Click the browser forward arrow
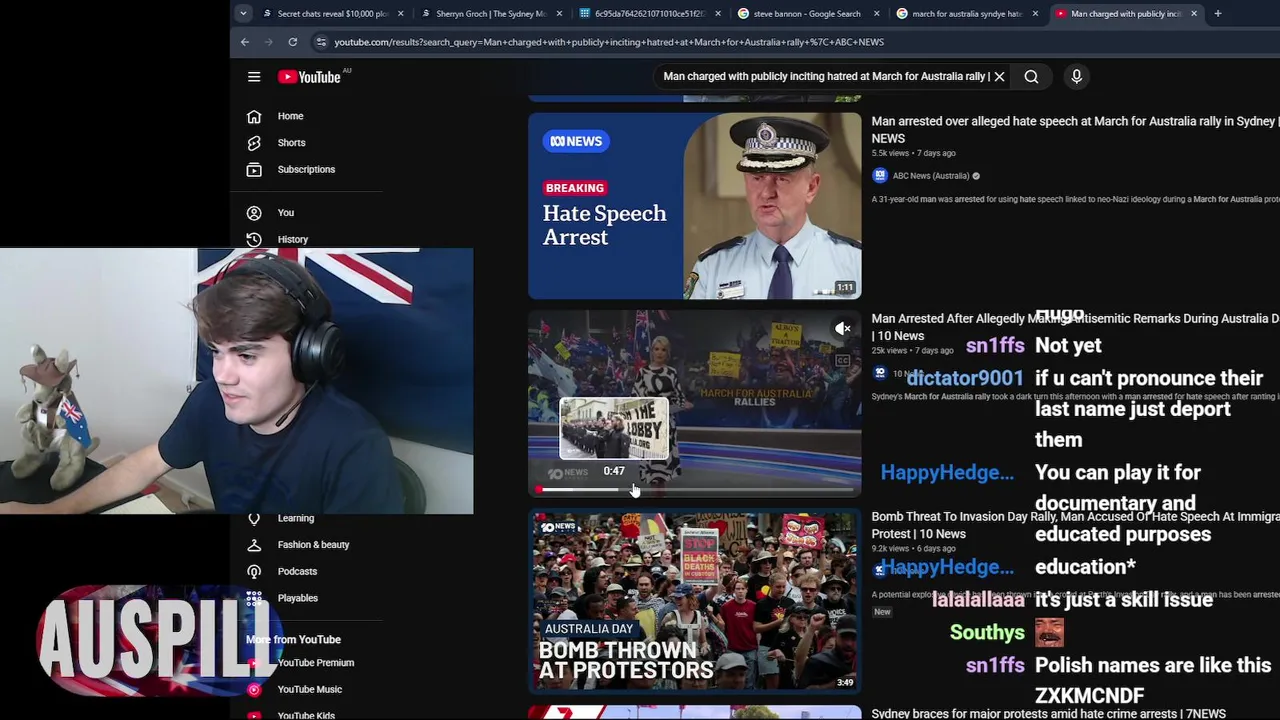Screen dimensions: 1280x720 (268, 42)
